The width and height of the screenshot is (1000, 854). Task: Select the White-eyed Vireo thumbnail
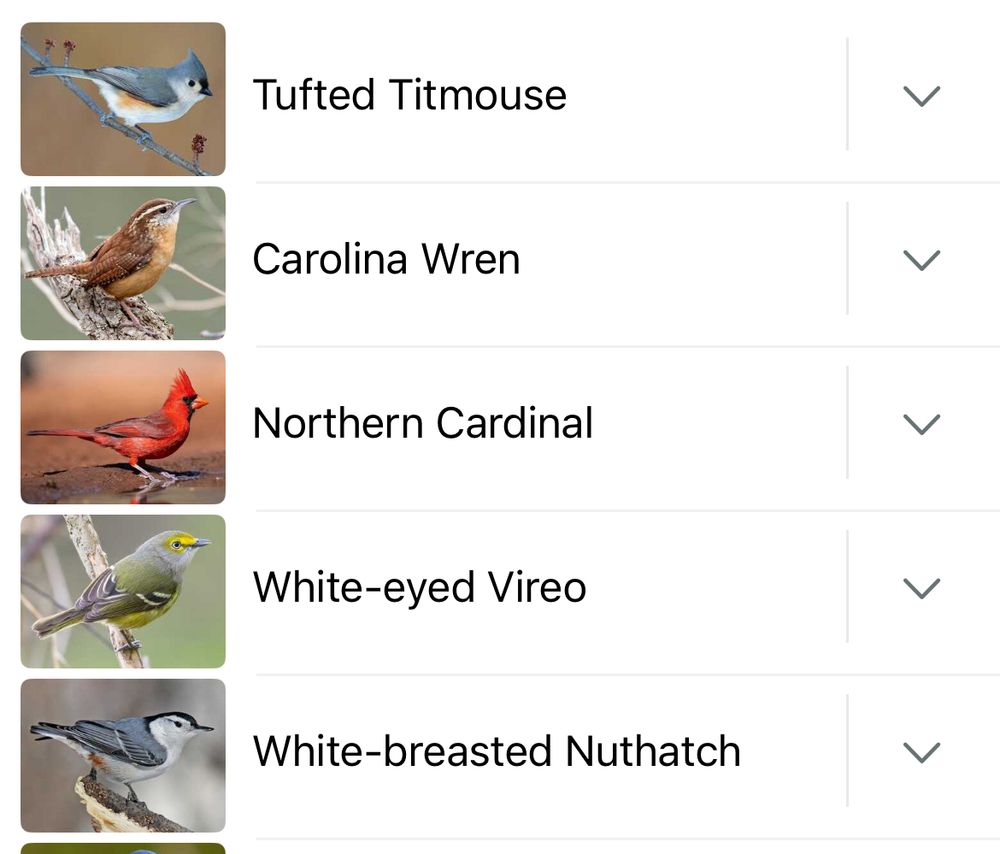click(x=123, y=587)
